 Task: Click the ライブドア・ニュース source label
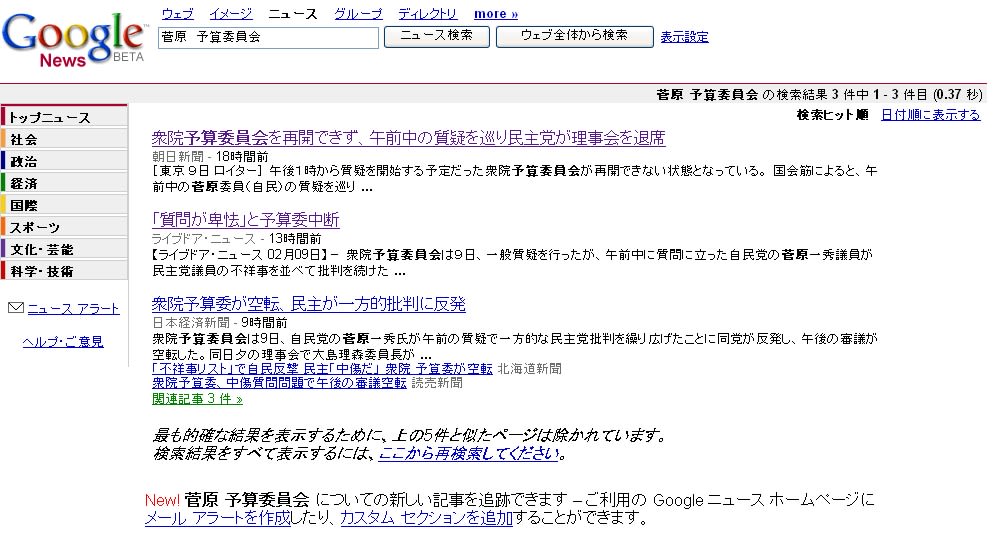(x=203, y=239)
